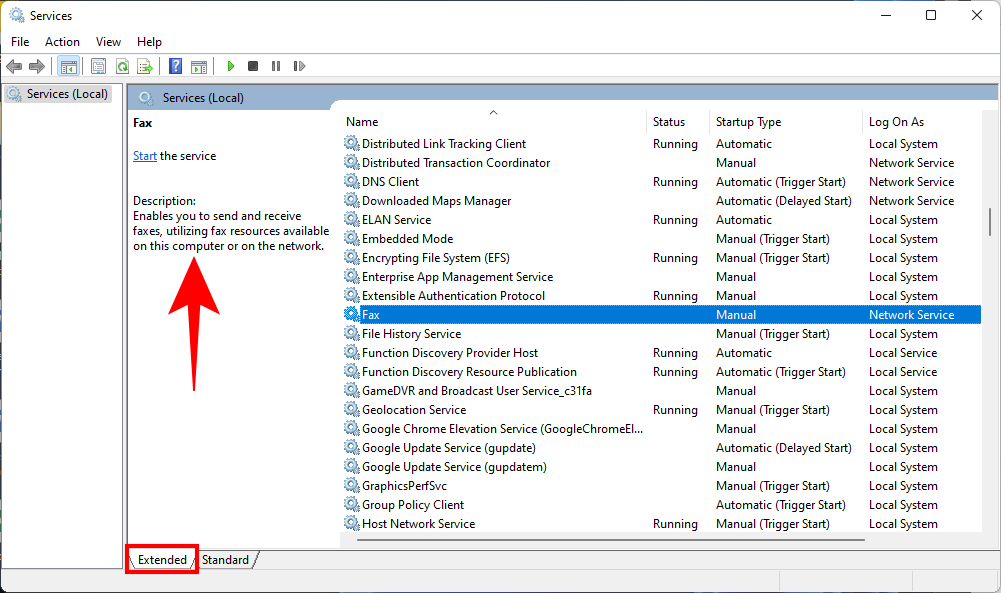Open the Action menu
Screen dimensions: 1001x593
[62, 42]
